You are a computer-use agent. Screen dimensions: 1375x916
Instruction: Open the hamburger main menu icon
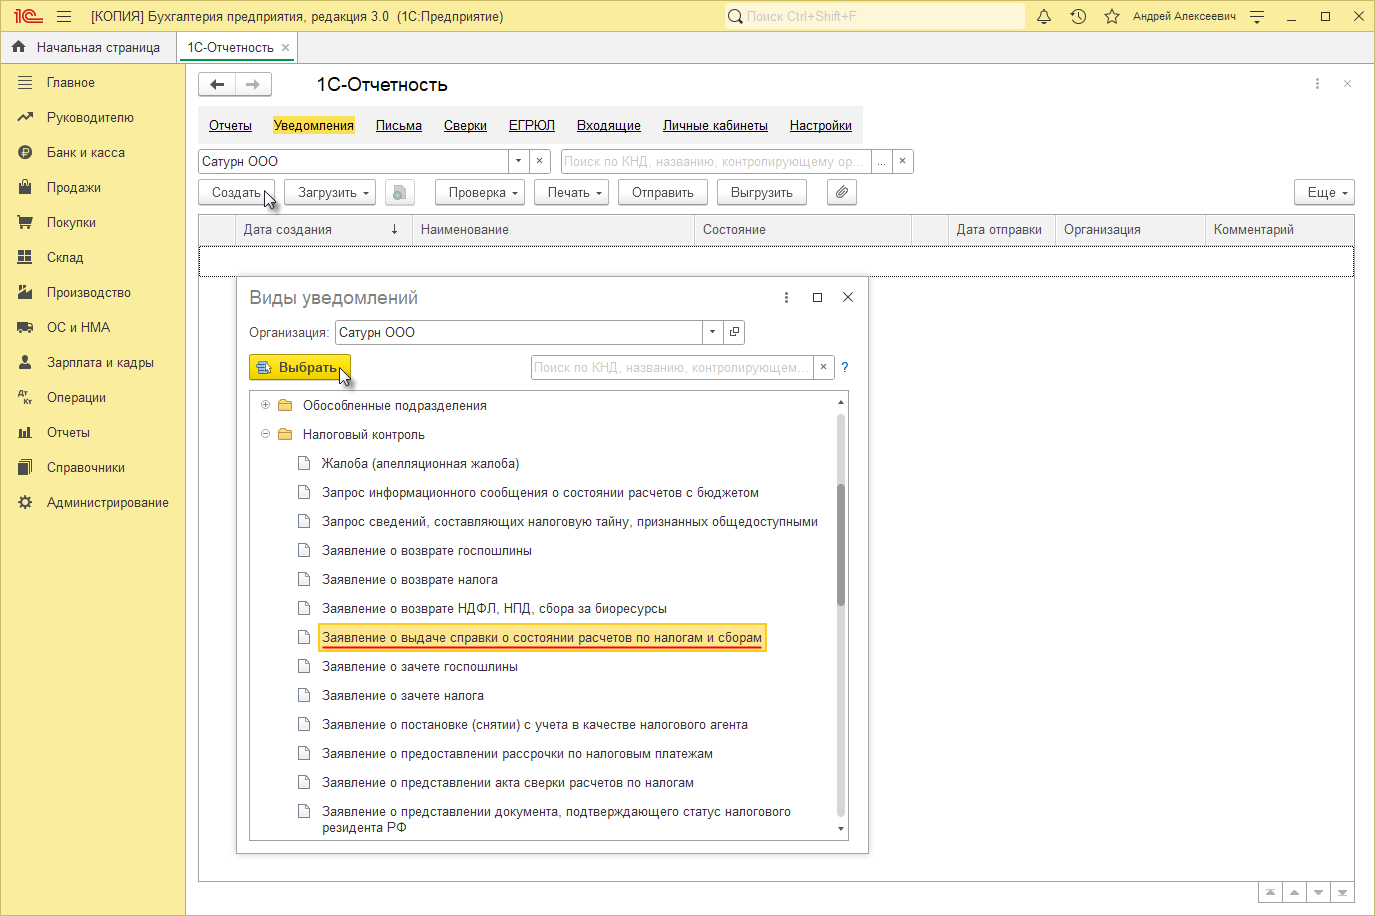[x=64, y=16]
